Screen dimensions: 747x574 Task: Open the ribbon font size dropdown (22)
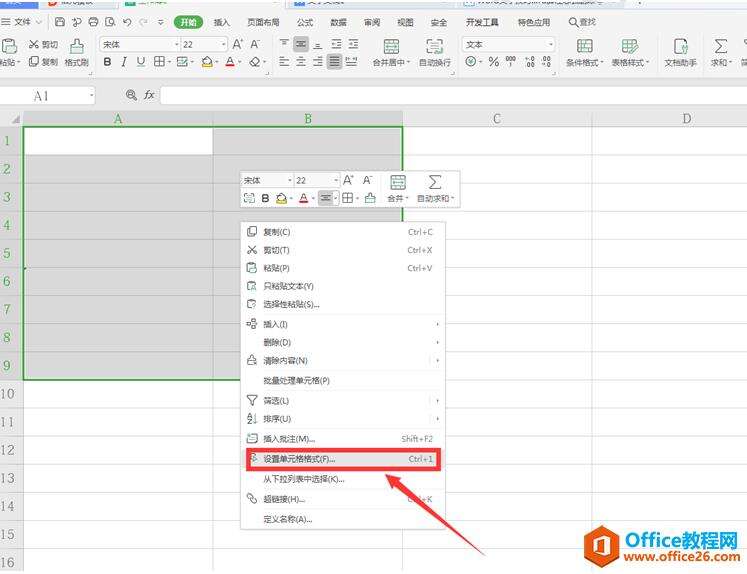(x=223, y=44)
